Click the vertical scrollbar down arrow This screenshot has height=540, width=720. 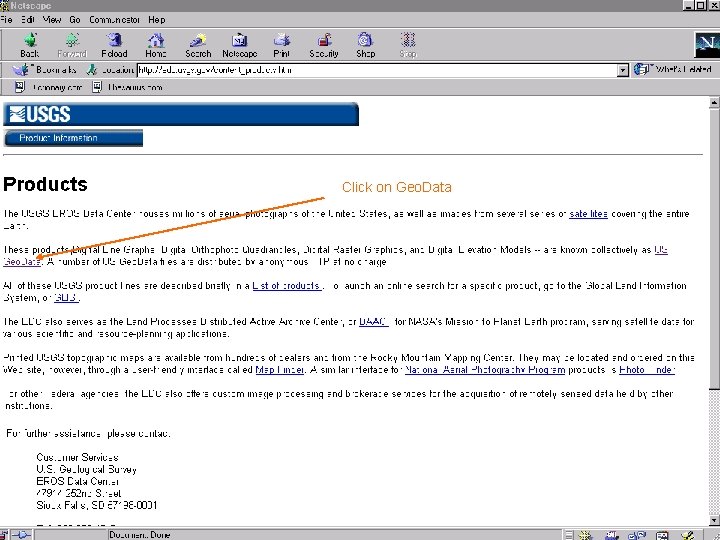click(x=714, y=520)
